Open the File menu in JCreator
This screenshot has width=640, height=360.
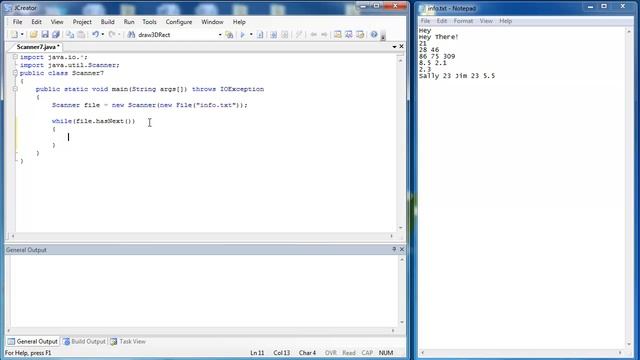click(18, 22)
